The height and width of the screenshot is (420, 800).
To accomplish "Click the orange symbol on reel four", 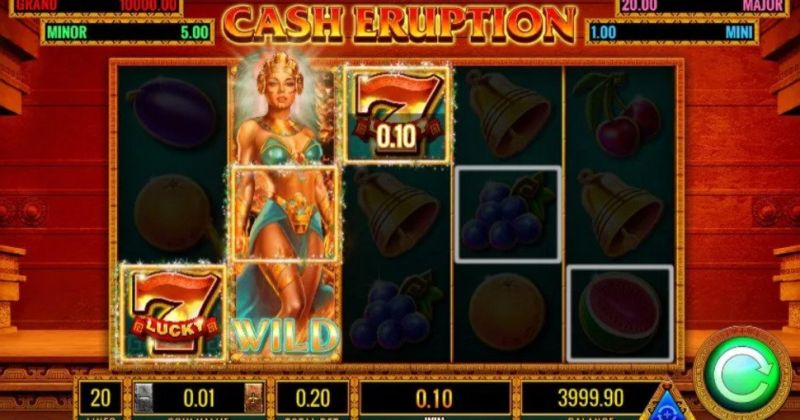I will pyautogui.click(x=507, y=312).
